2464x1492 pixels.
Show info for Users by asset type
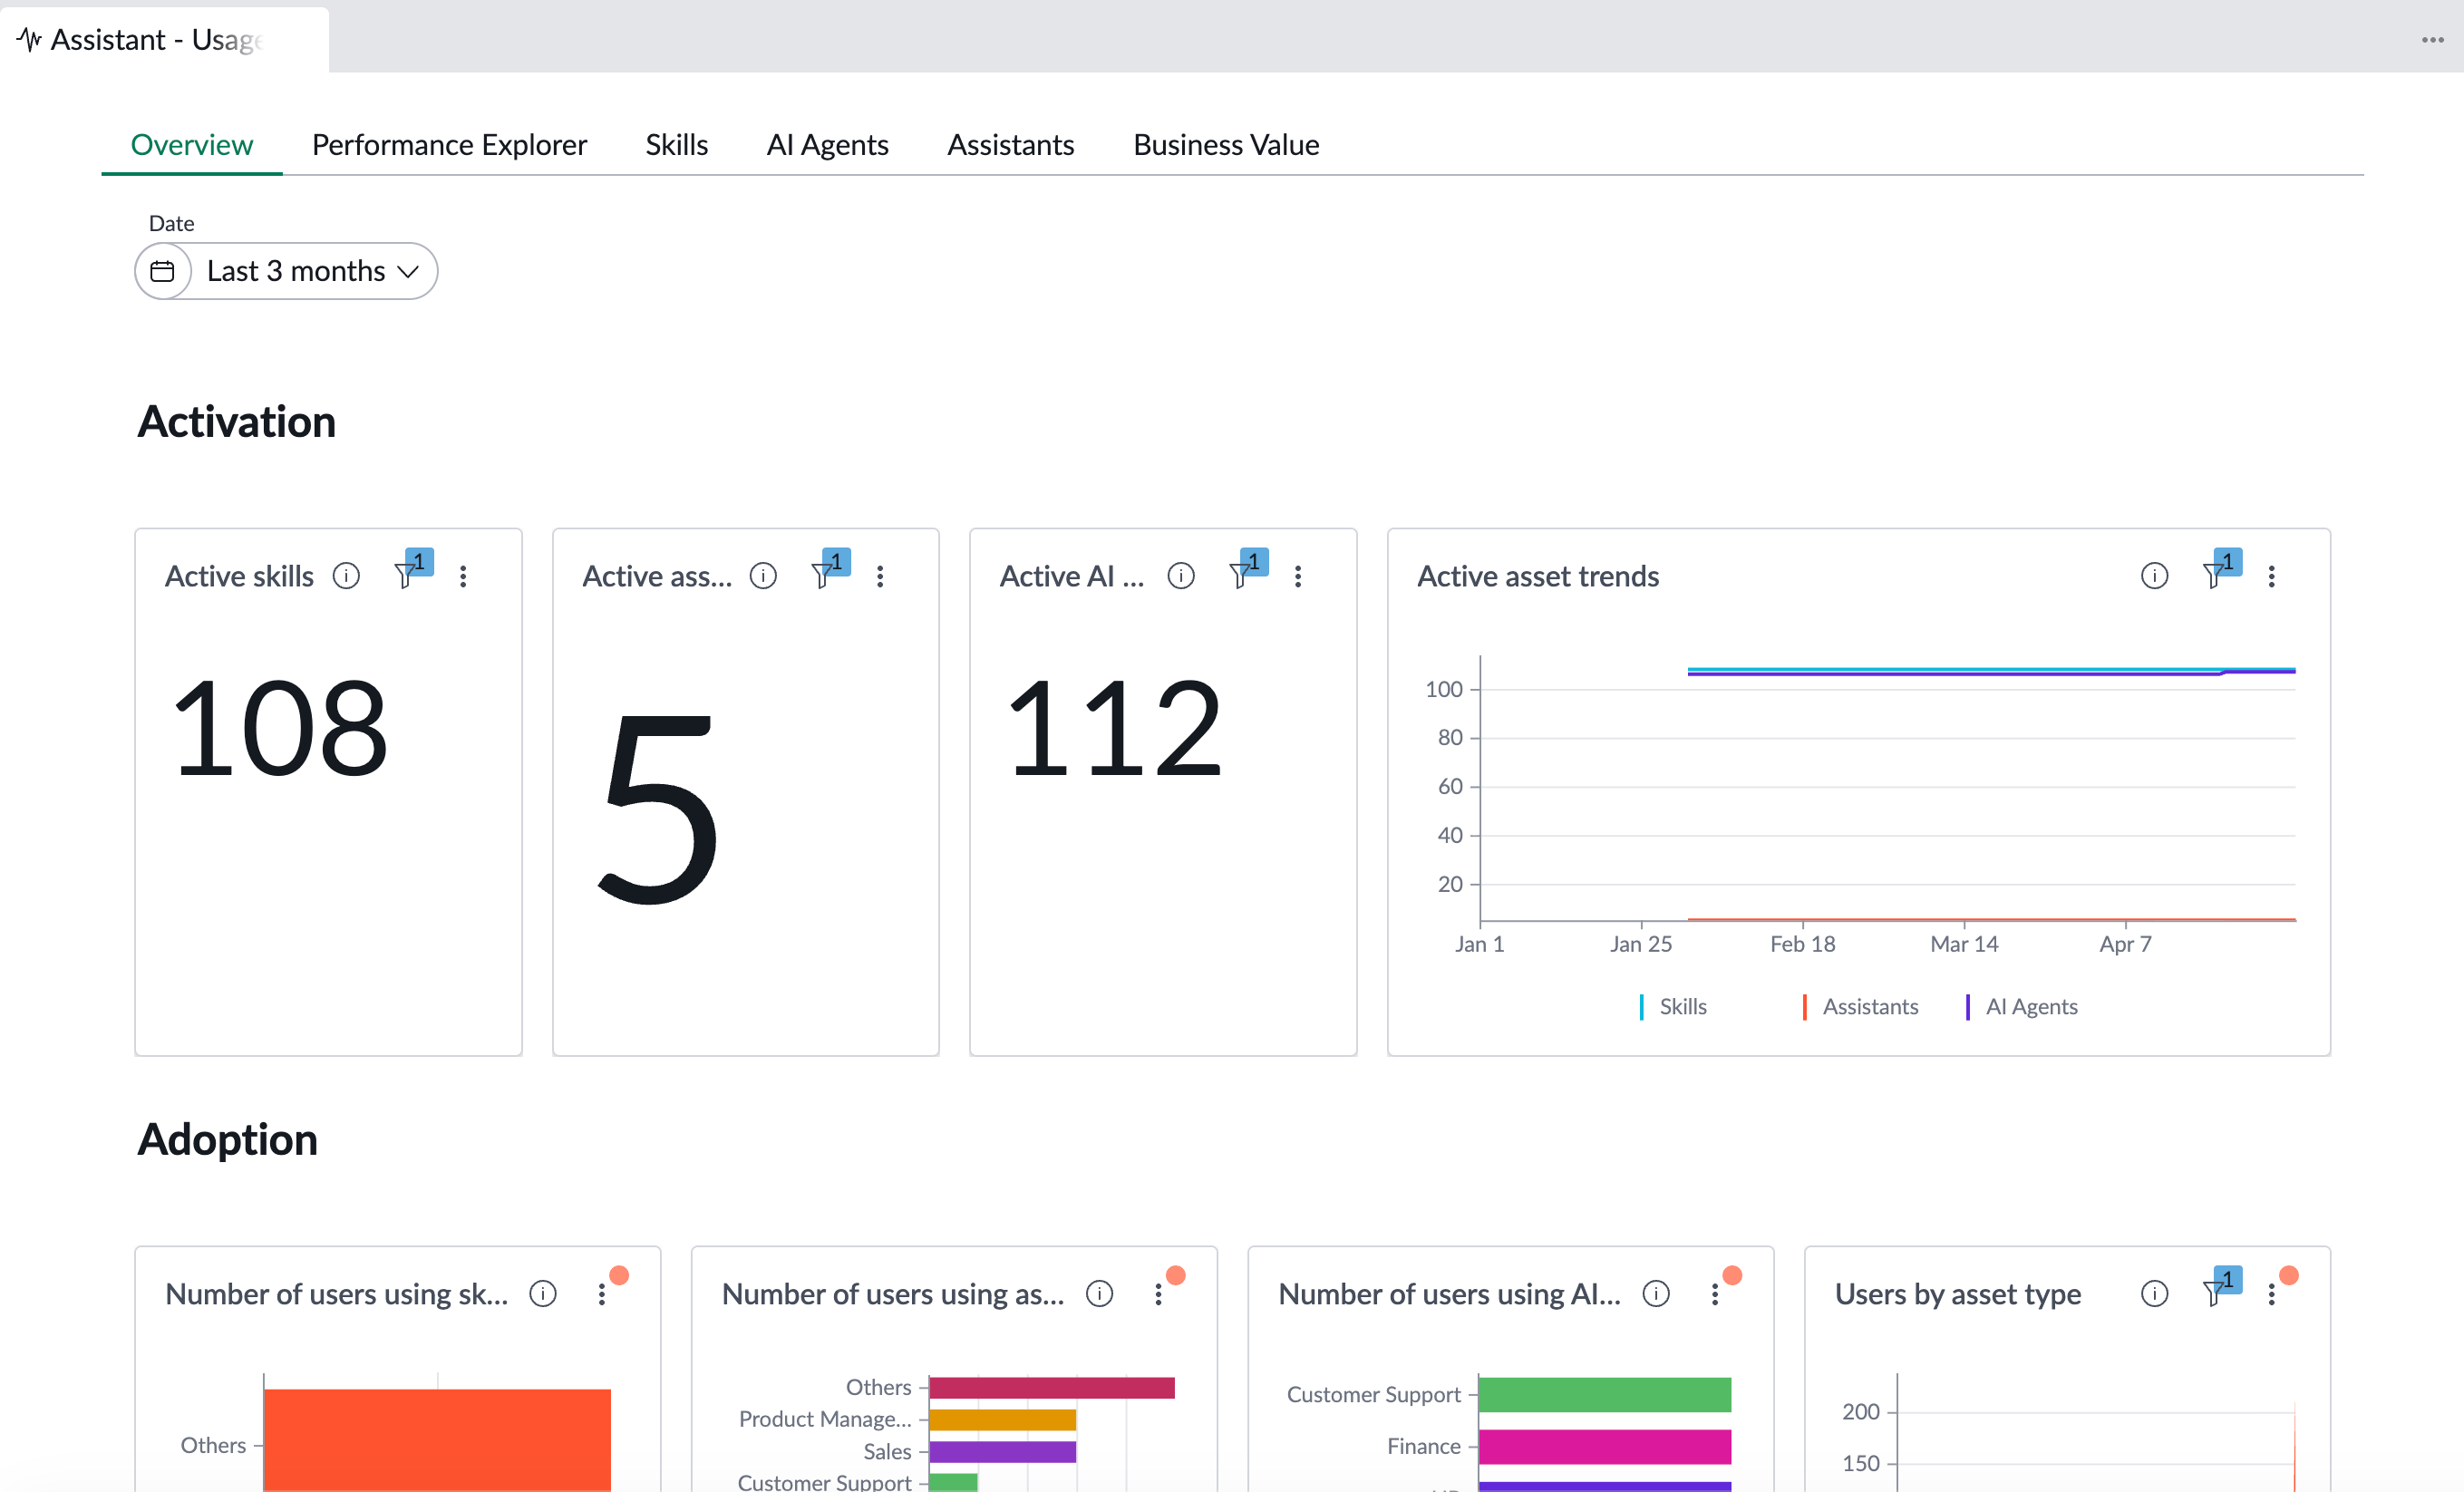point(2154,1294)
